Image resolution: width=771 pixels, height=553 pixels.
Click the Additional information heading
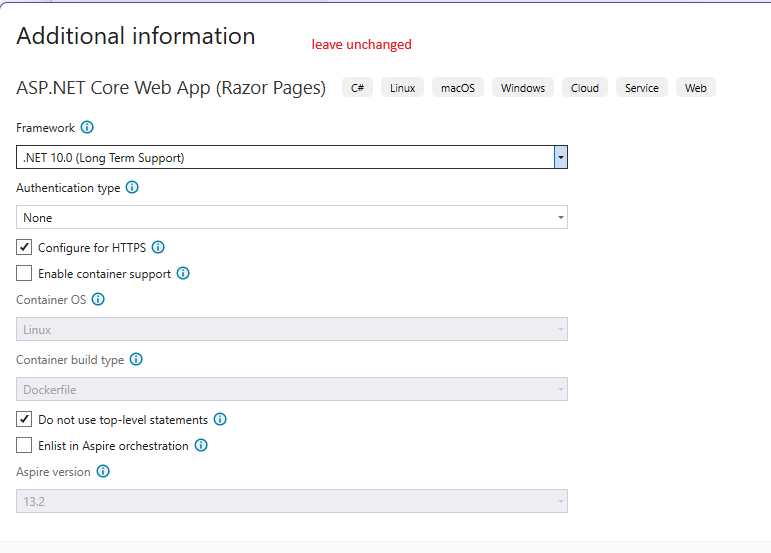pyautogui.click(x=136, y=36)
